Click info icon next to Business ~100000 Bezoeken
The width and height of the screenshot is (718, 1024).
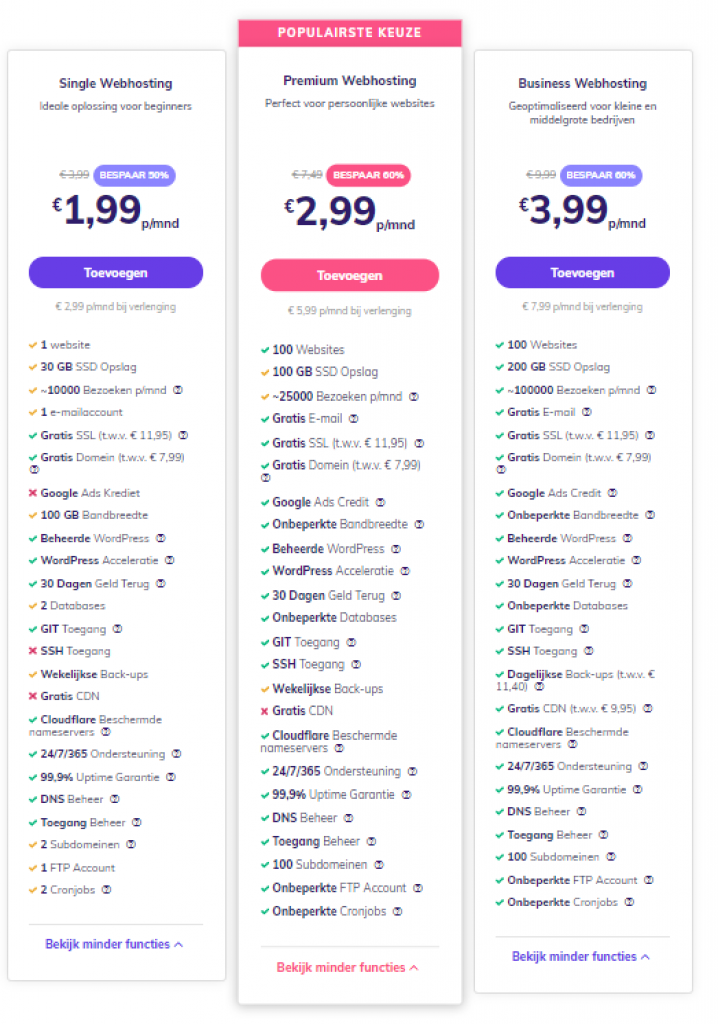point(651,390)
